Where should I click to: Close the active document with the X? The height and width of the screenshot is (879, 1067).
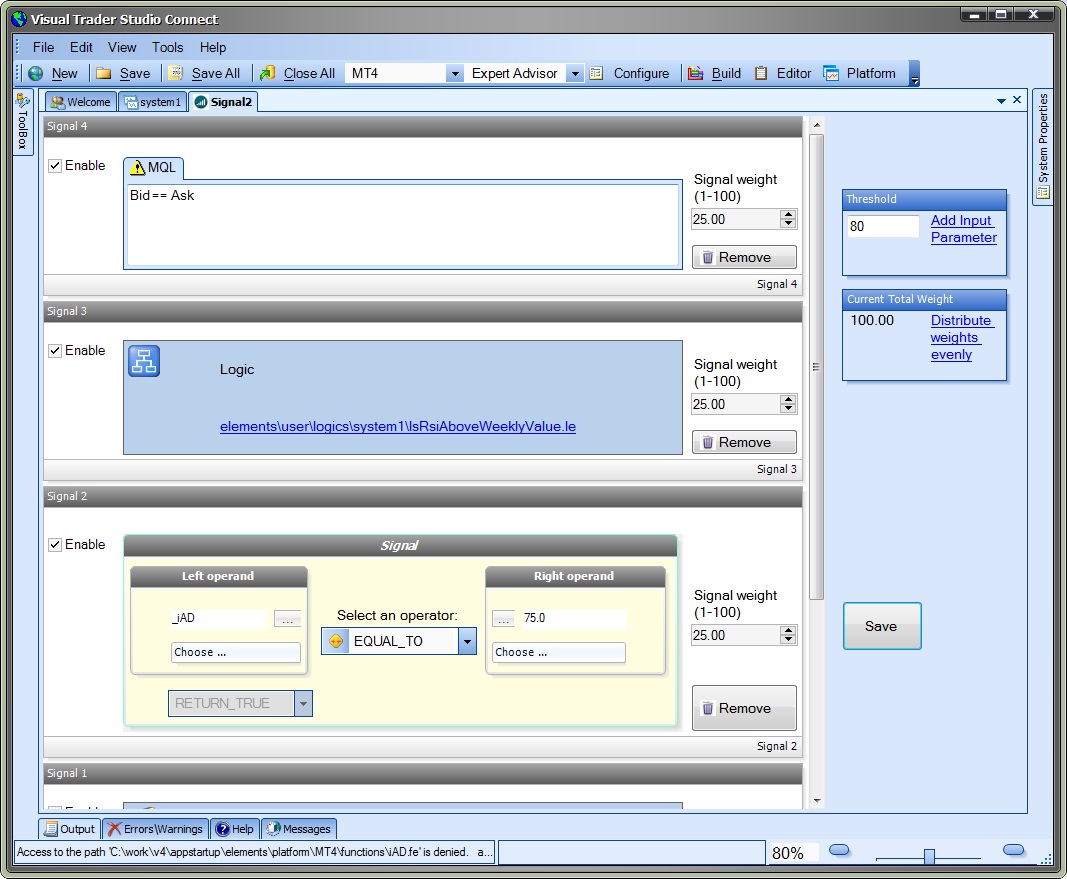[1017, 100]
